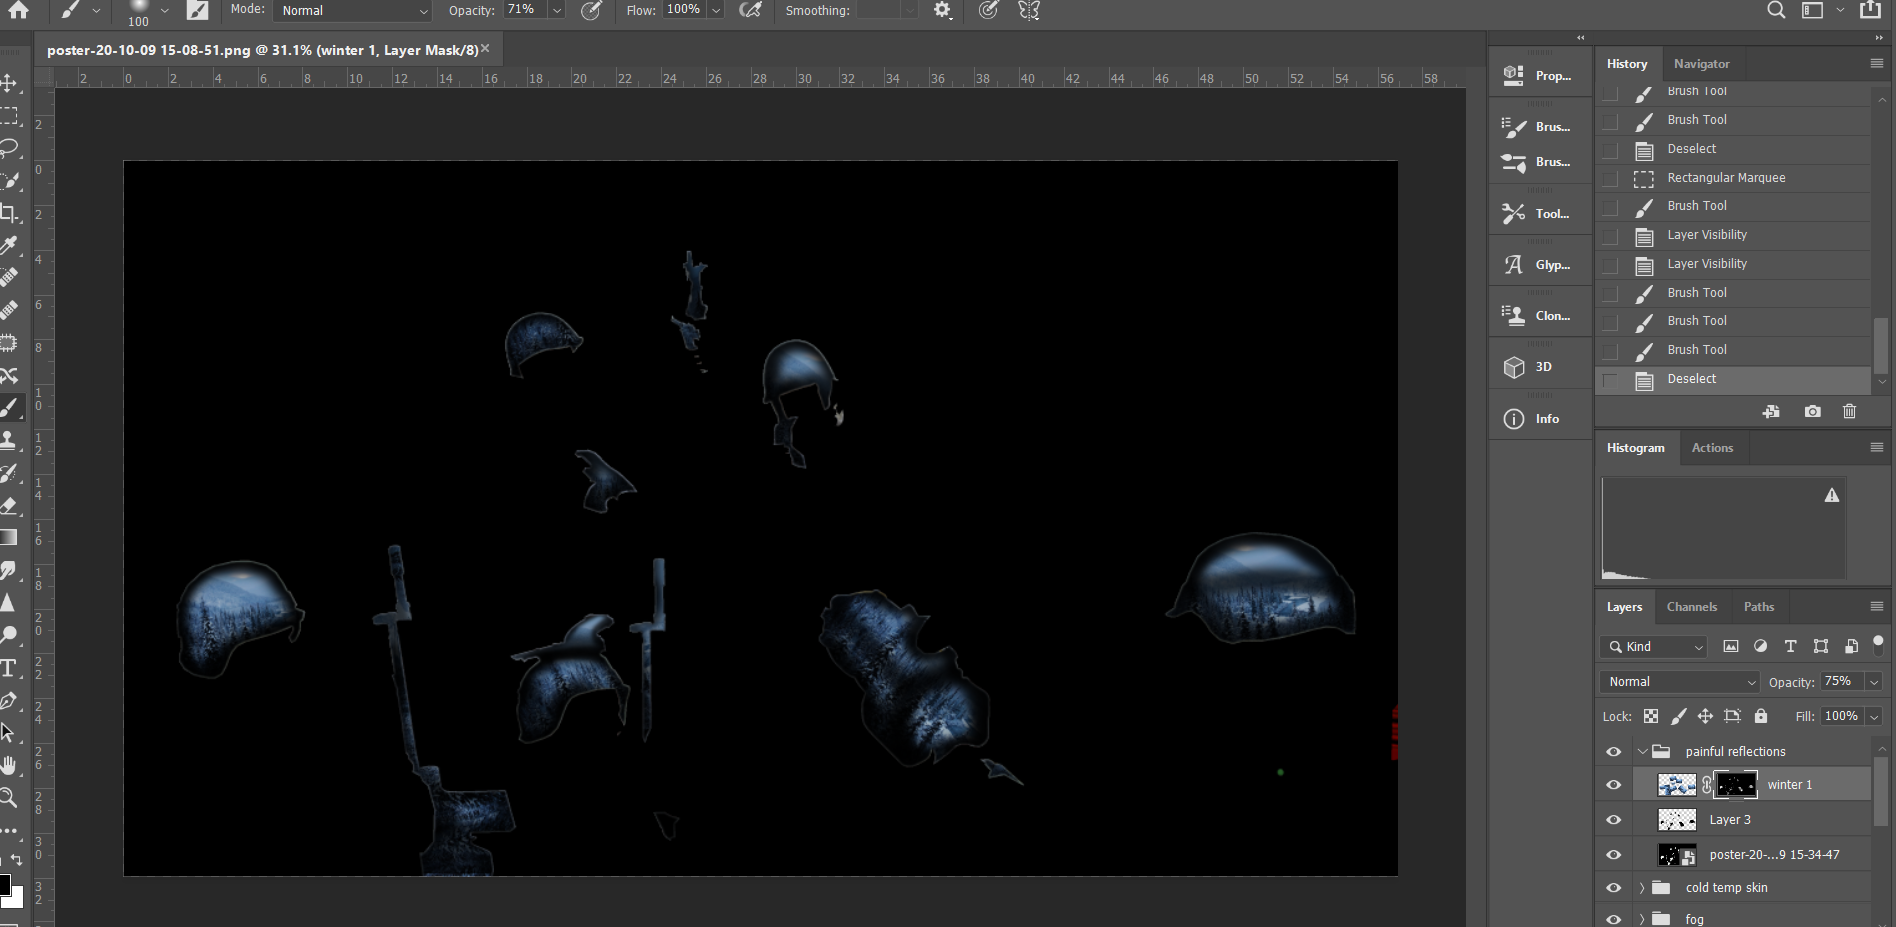Switch to the Navigator tab
Image resolution: width=1896 pixels, height=927 pixels.
tap(1701, 64)
